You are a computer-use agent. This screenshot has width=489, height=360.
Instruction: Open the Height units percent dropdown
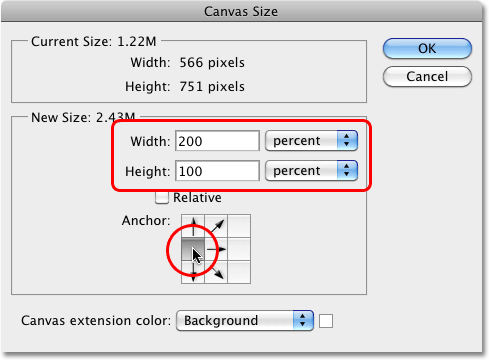coord(311,171)
